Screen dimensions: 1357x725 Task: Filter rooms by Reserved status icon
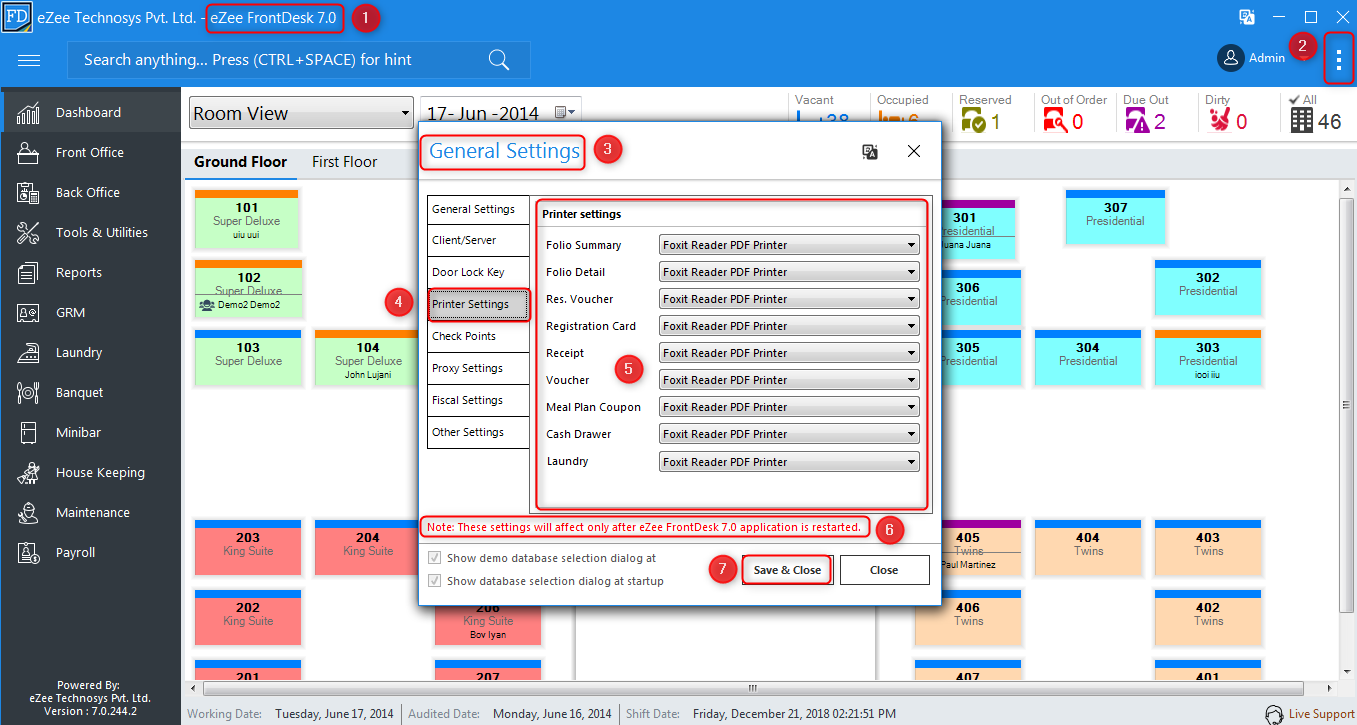(x=973, y=121)
